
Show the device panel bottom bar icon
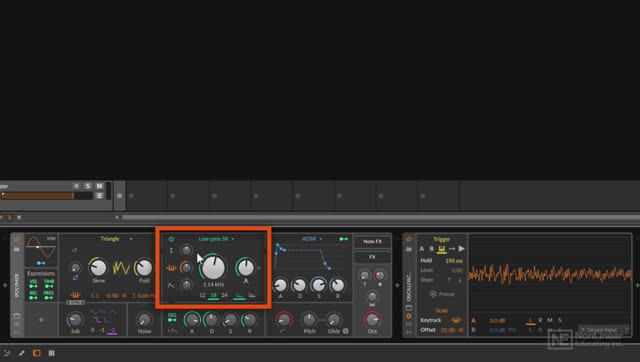37,353
